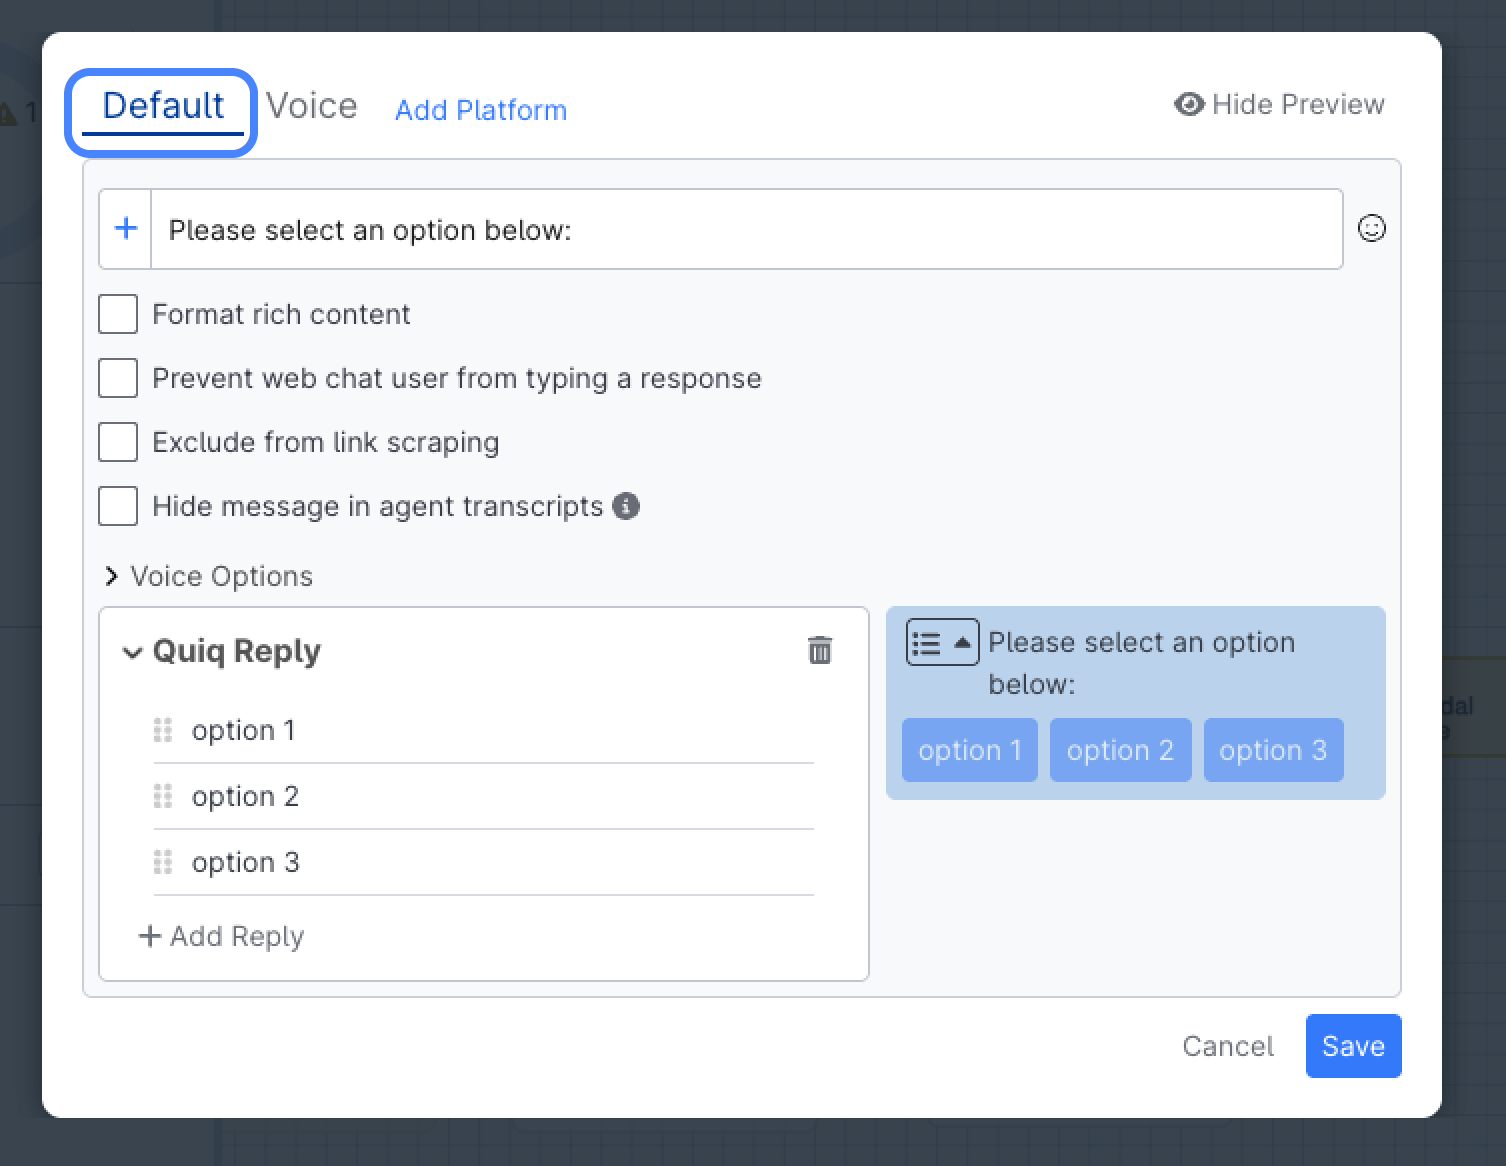Expand the Voice Options section
Screen dimensions: 1506x1166
pos(209,576)
